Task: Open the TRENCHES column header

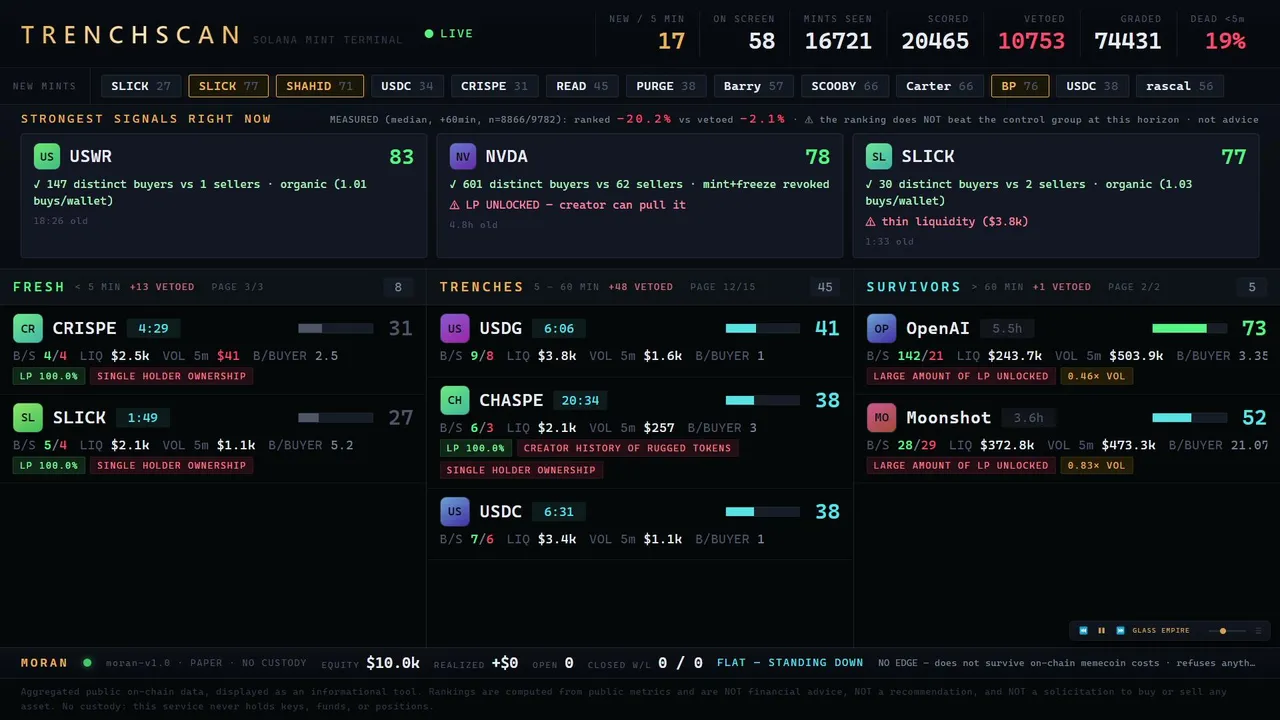Action: pos(482,287)
